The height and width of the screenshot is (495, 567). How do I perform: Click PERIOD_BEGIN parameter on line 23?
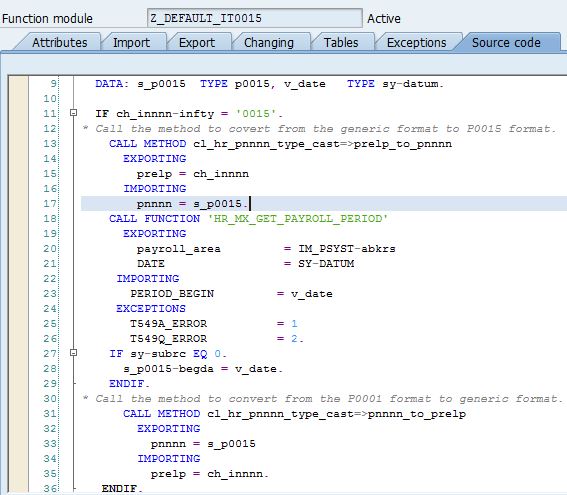point(172,294)
